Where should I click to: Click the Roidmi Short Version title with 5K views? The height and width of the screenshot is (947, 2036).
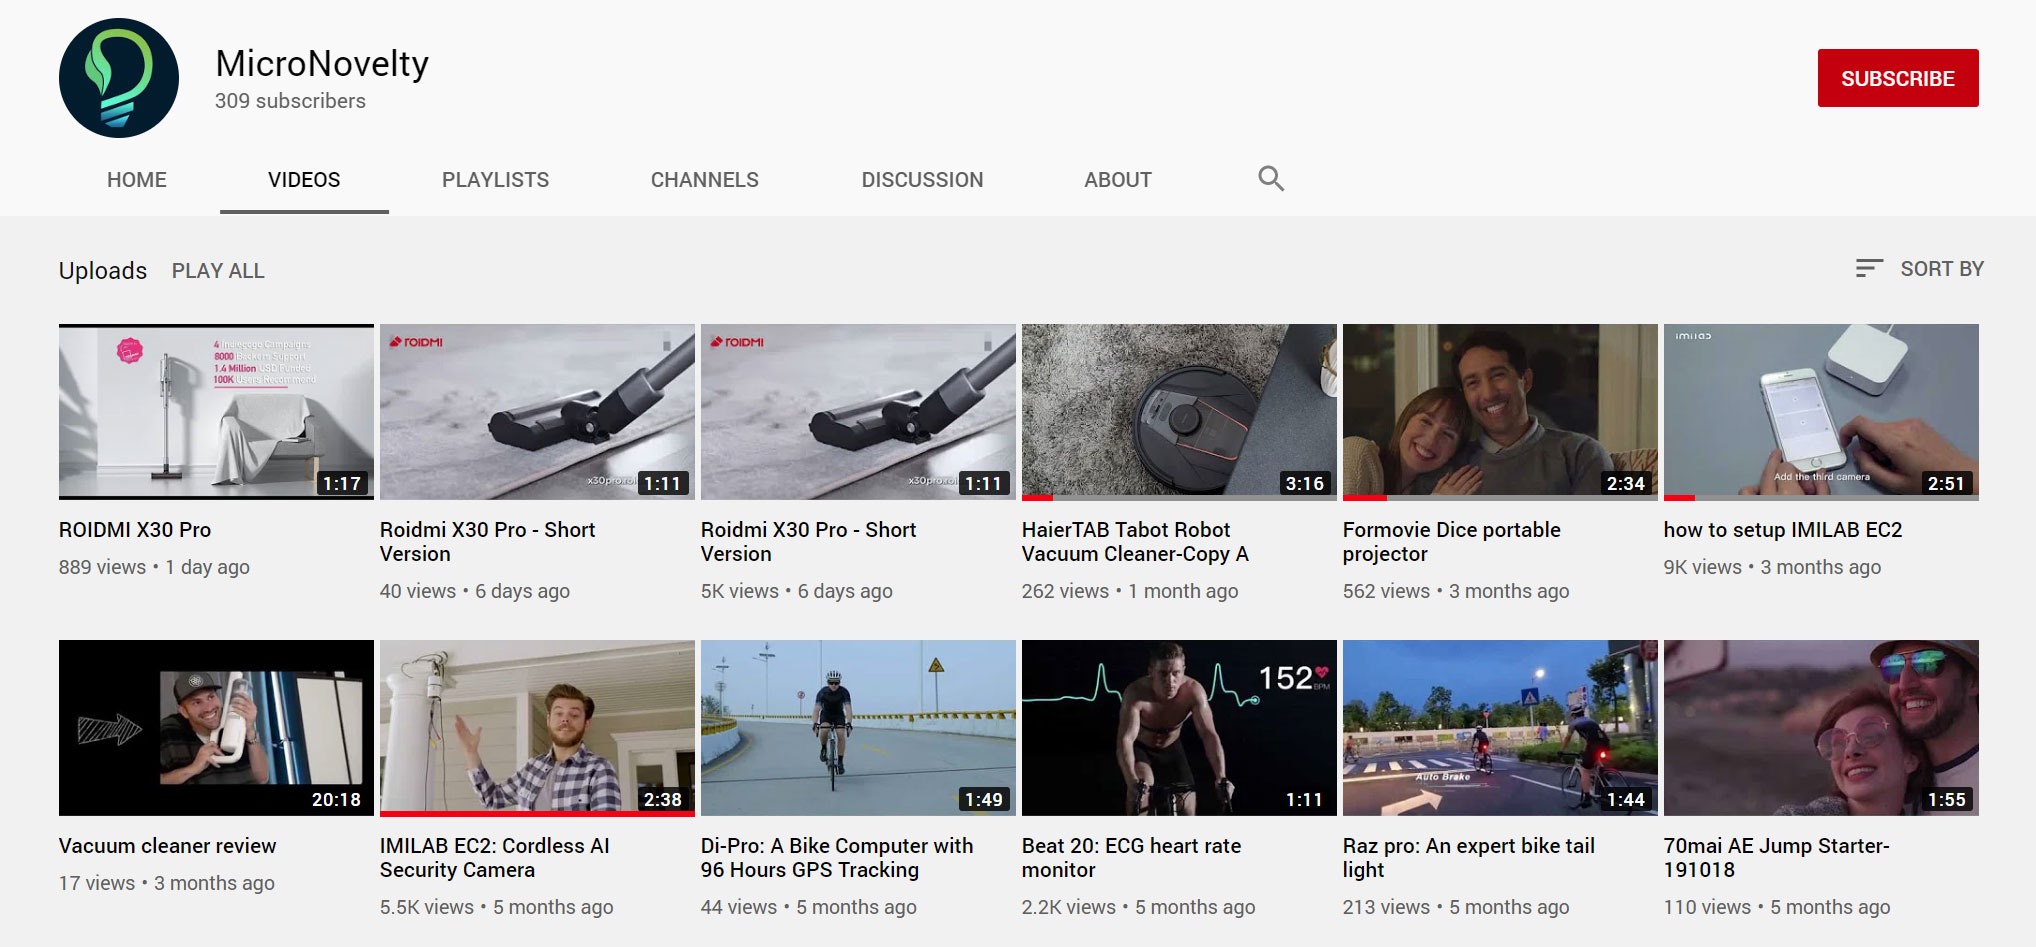[x=808, y=542]
